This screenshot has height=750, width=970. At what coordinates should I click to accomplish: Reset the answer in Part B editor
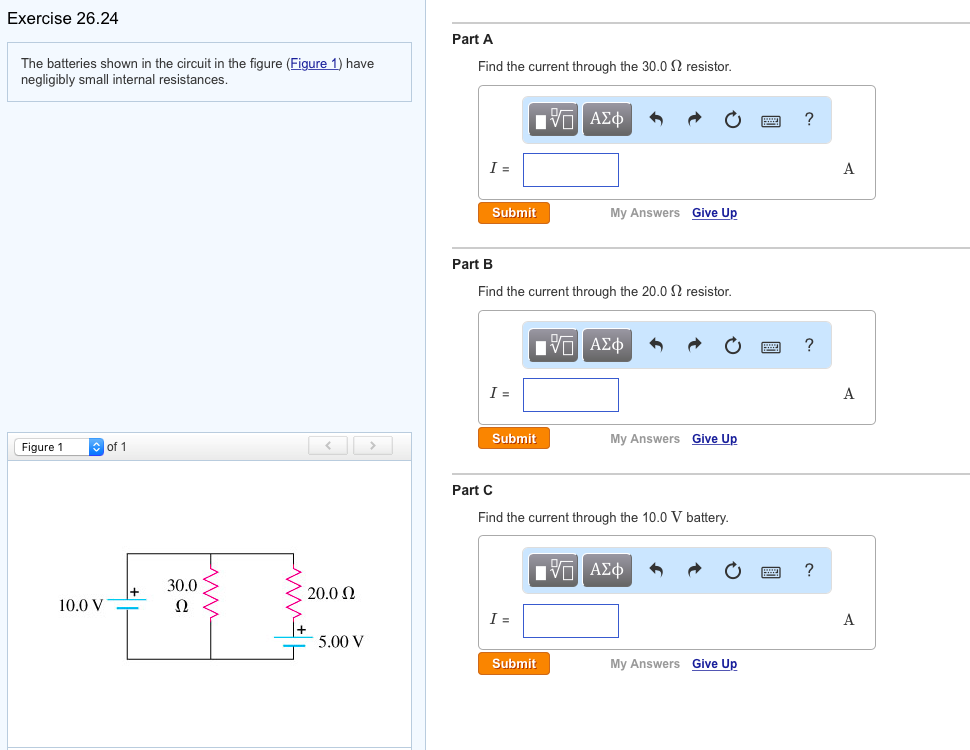[733, 345]
